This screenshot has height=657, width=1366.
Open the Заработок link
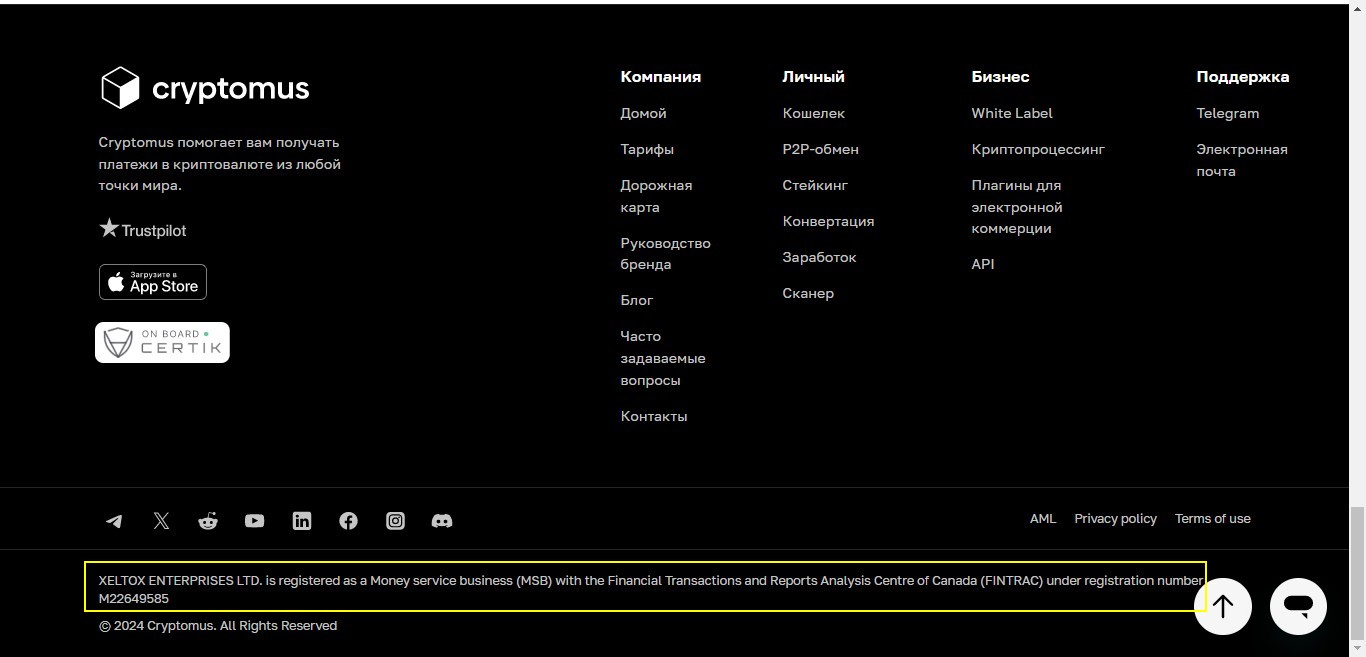coord(819,257)
